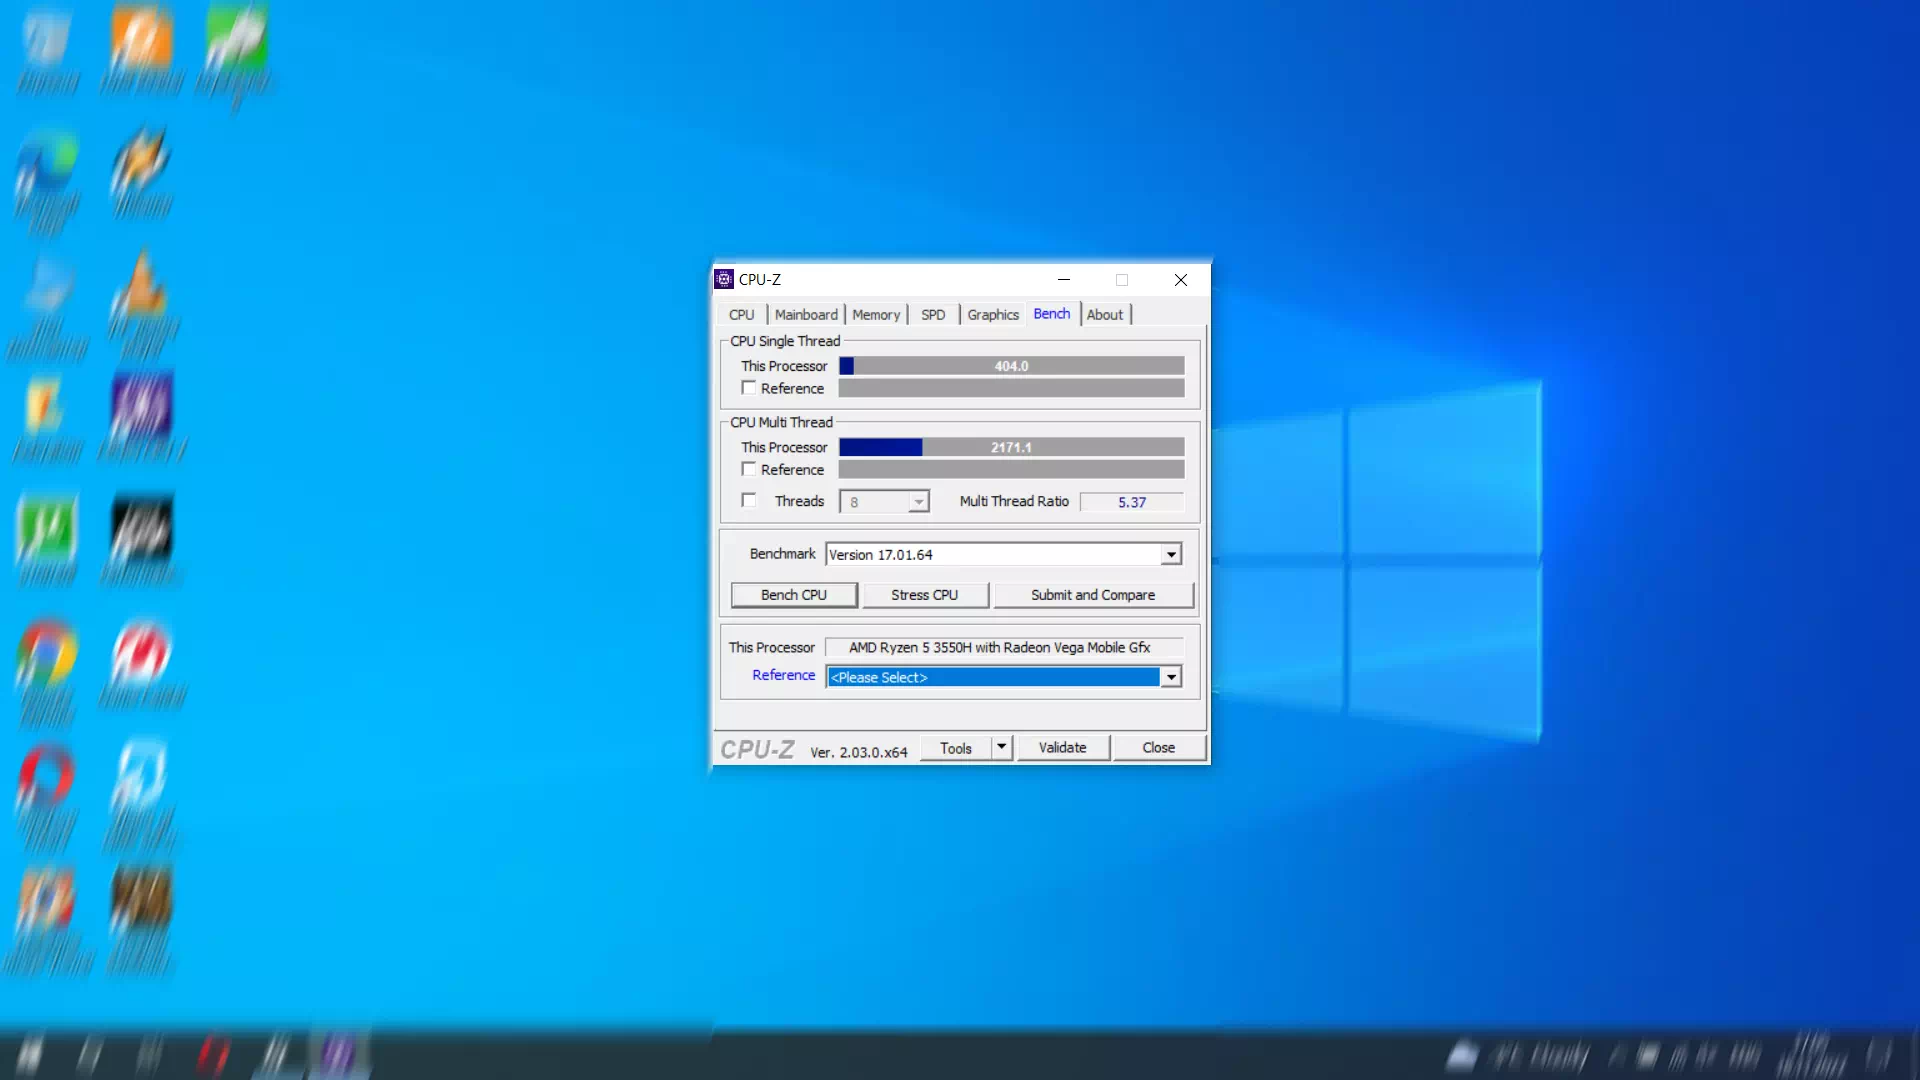Open the blurred Chrome desktop shortcut
The height and width of the screenshot is (1080, 1920).
click(x=46, y=655)
